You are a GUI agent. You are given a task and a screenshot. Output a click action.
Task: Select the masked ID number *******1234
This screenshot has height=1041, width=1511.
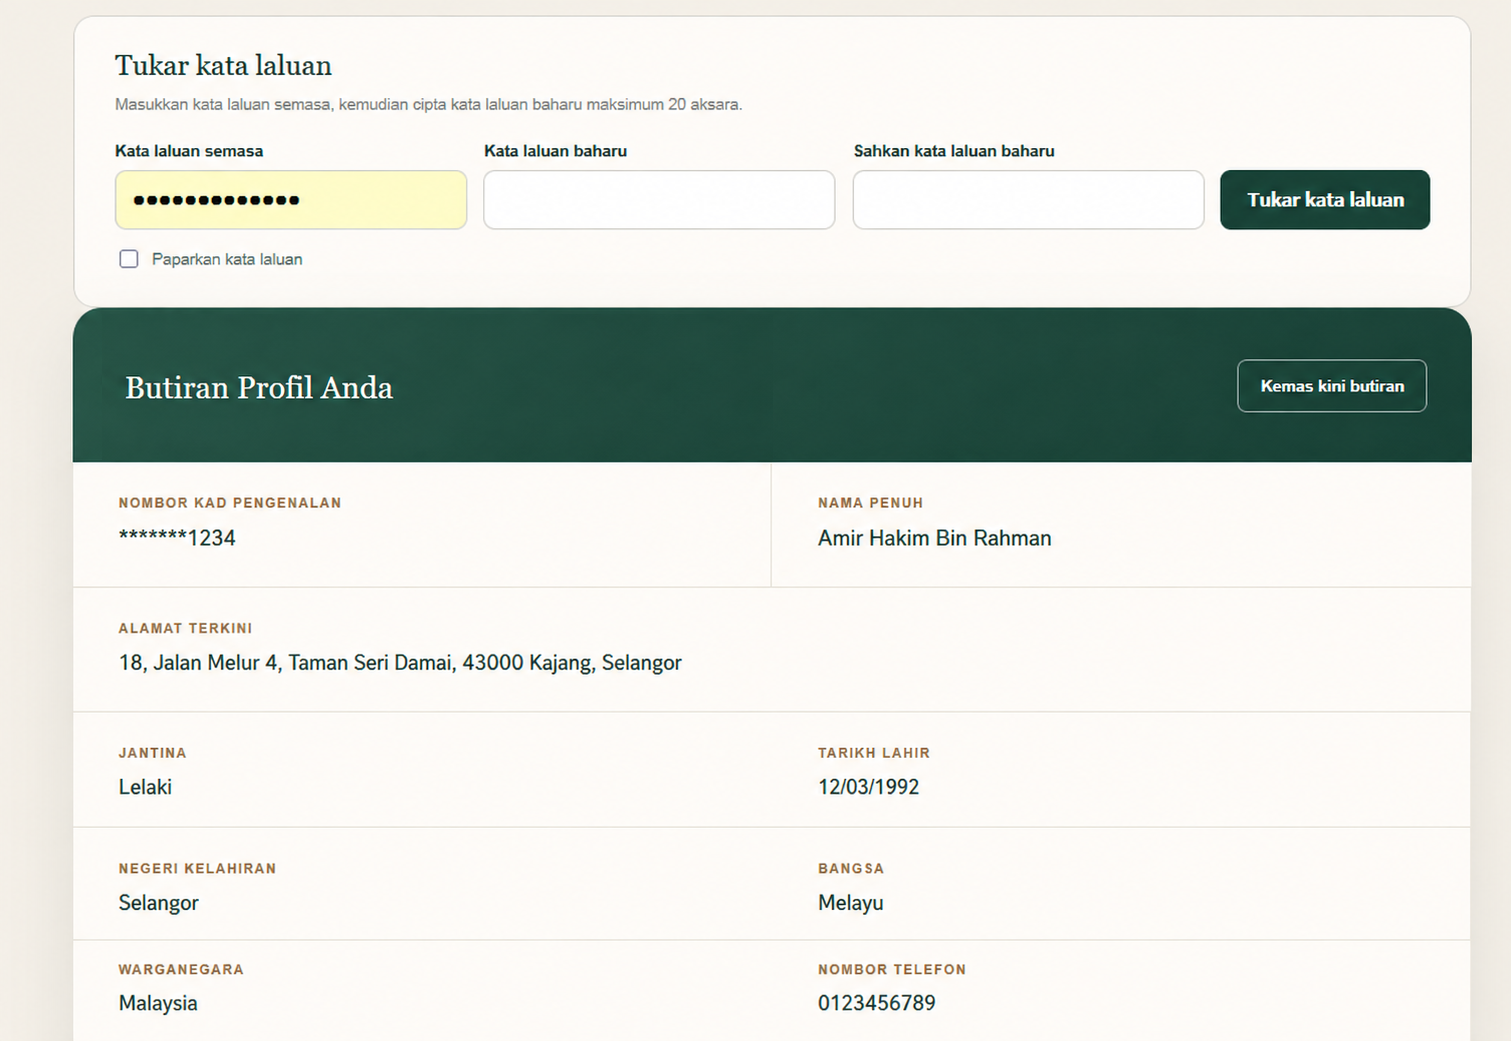pyautogui.click(x=177, y=538)
